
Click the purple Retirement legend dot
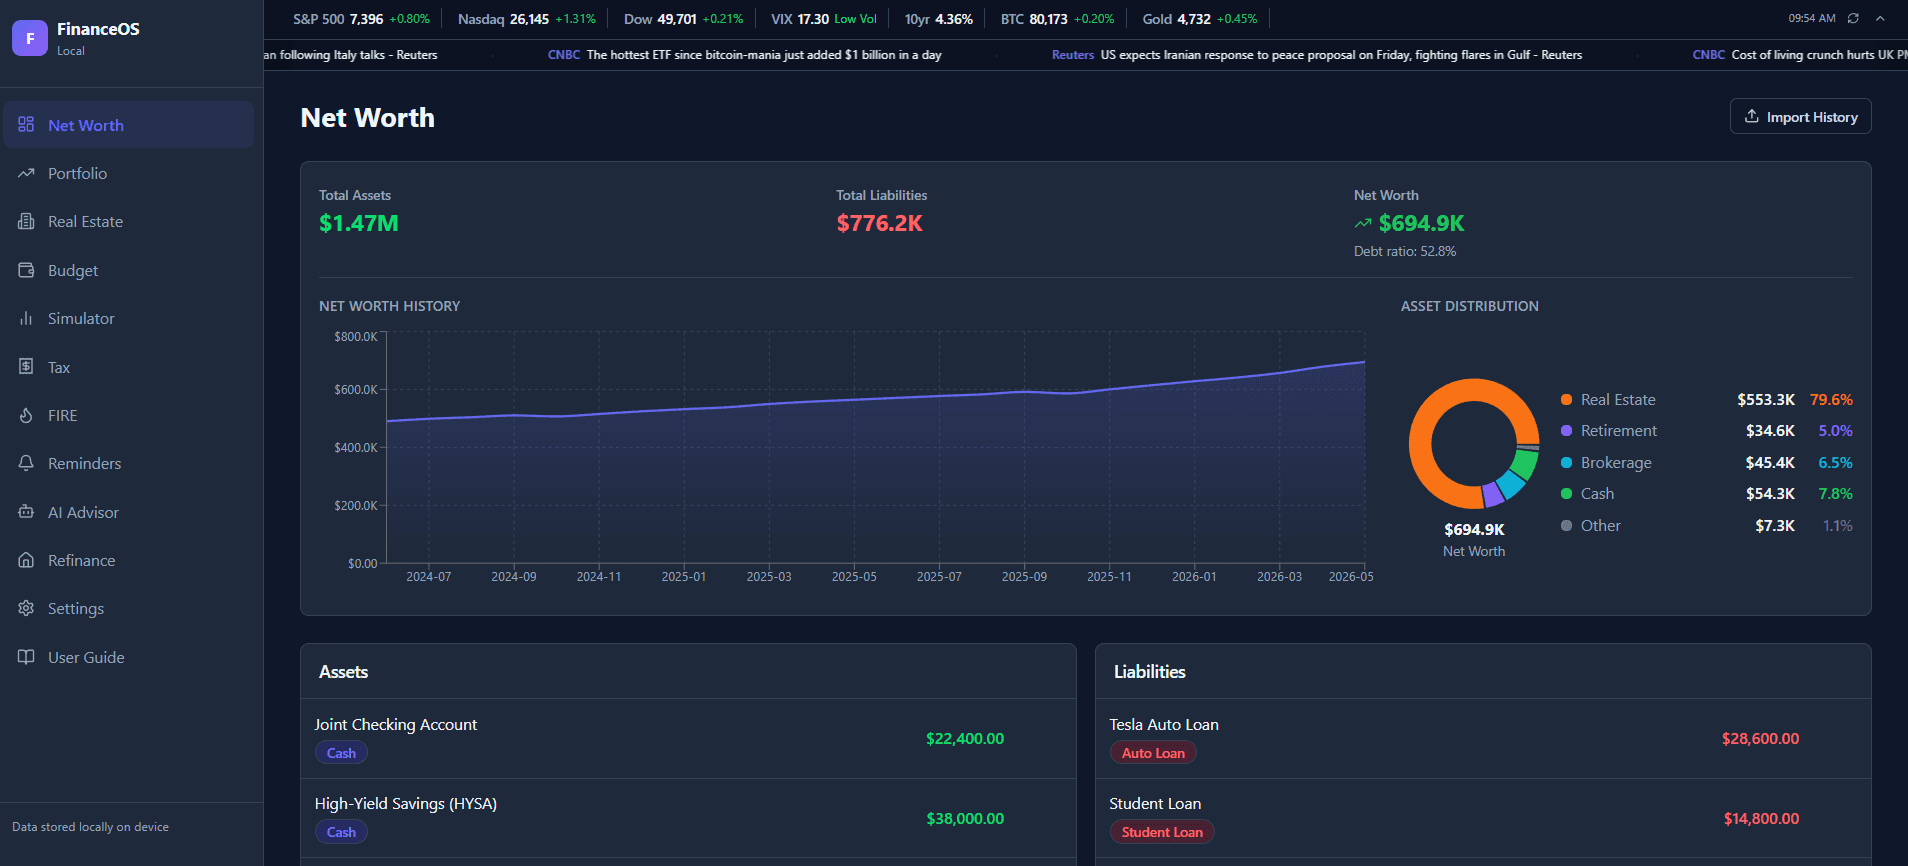pyautogui.click(x=1566, y=430)
